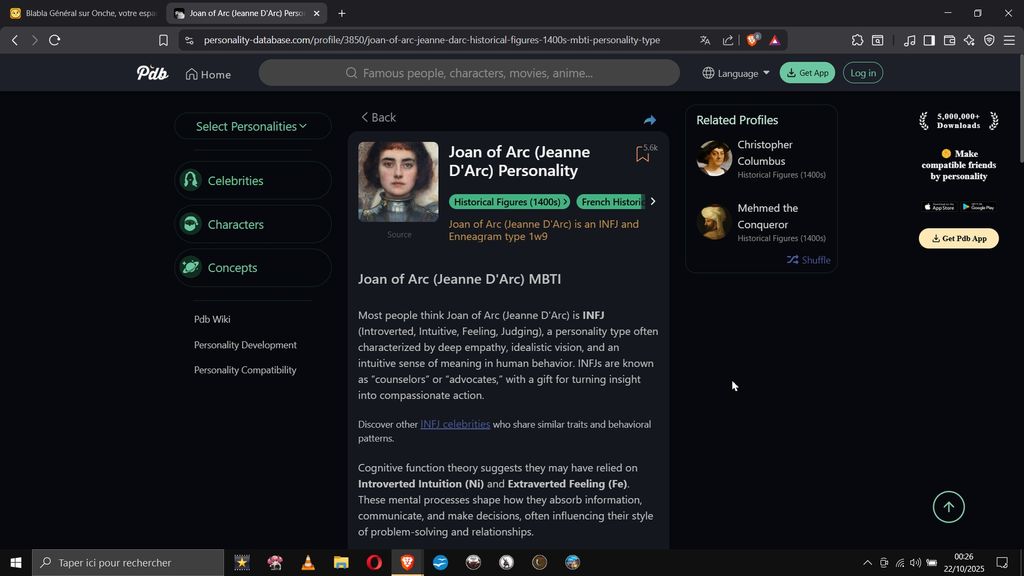Open the Concepts category
The width and height of the screenshot is (1024, 576).
click(253, 268)
